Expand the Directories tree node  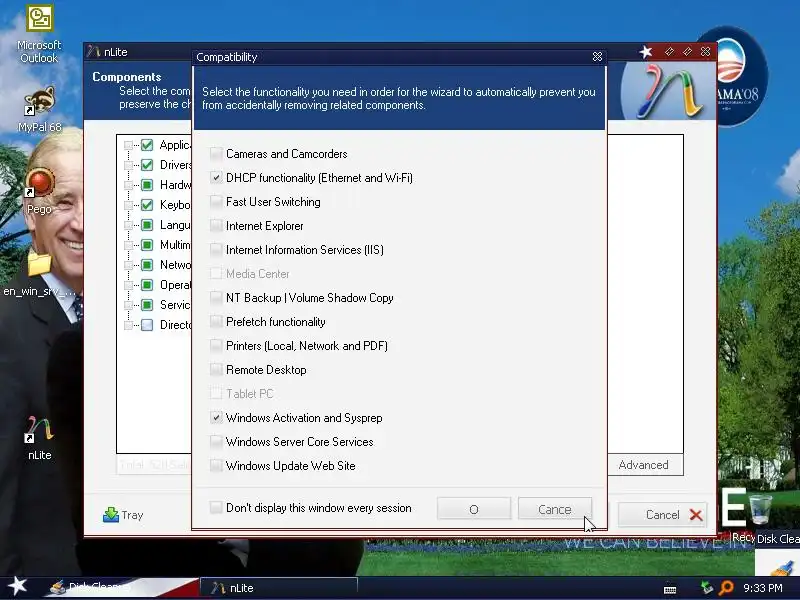[x=129, y=325]
